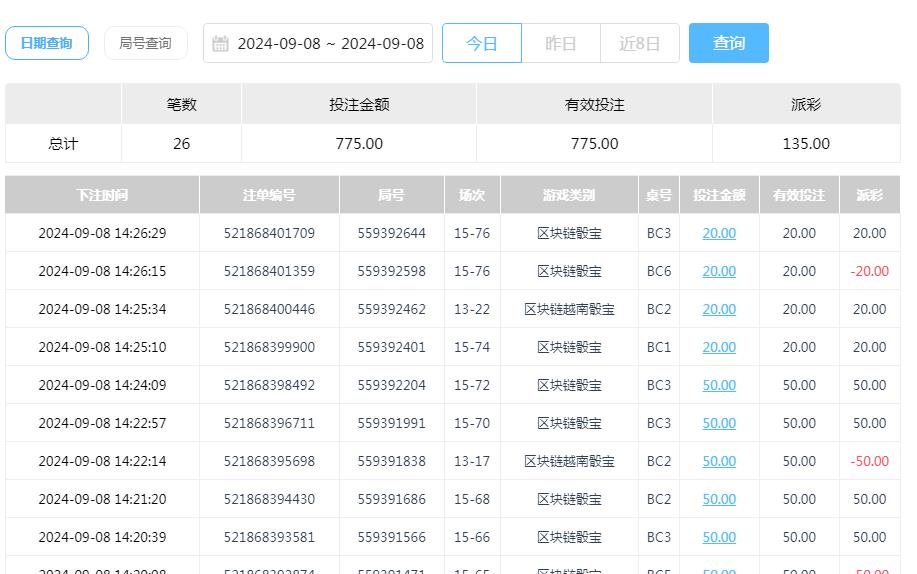Open 50.00 bet link for 14:22:14 row

click(718, 461)
